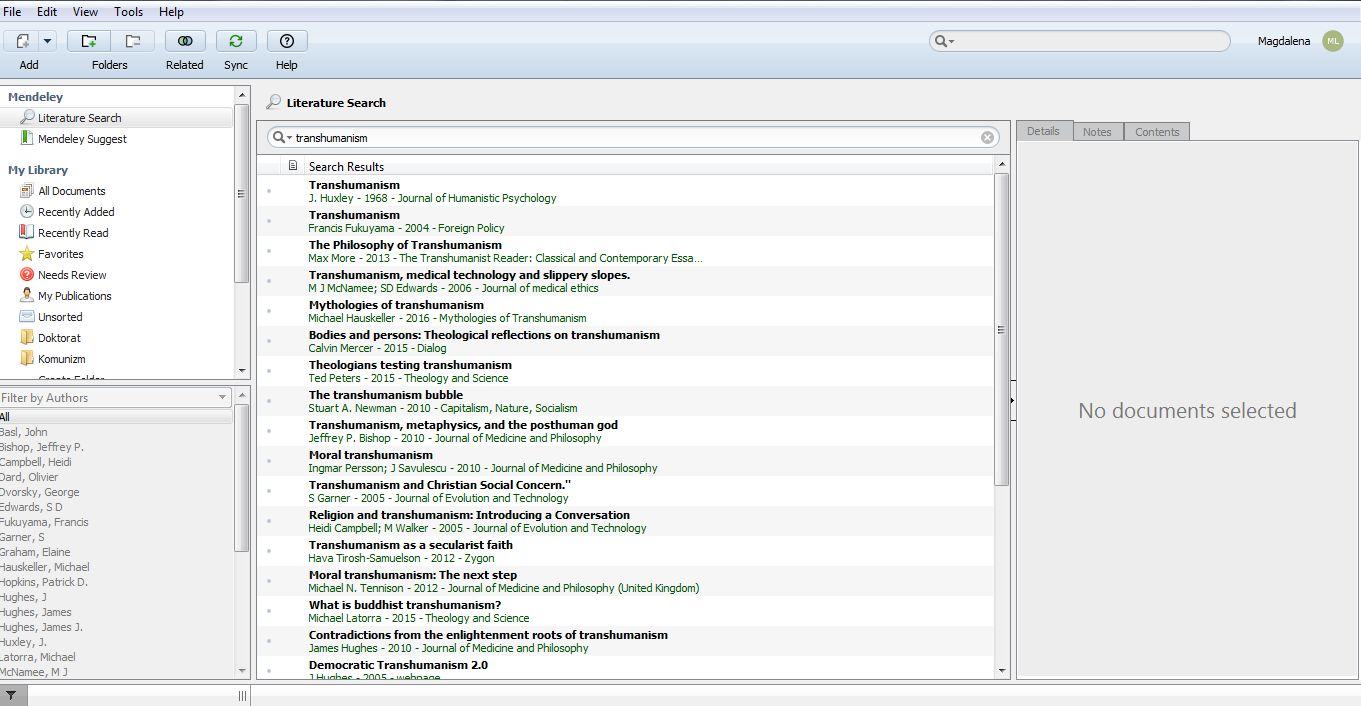Collapse the details pane splitter arrow
This screenshot has width=1361, height=706.
coord(1012,400)
